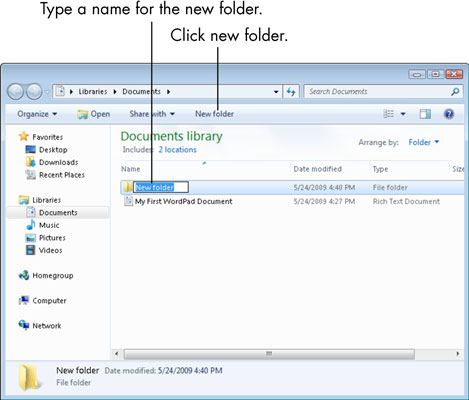Expand view options dropdown arrow
469x400 pixels.
pyautogui.click(x=403, y=114)
